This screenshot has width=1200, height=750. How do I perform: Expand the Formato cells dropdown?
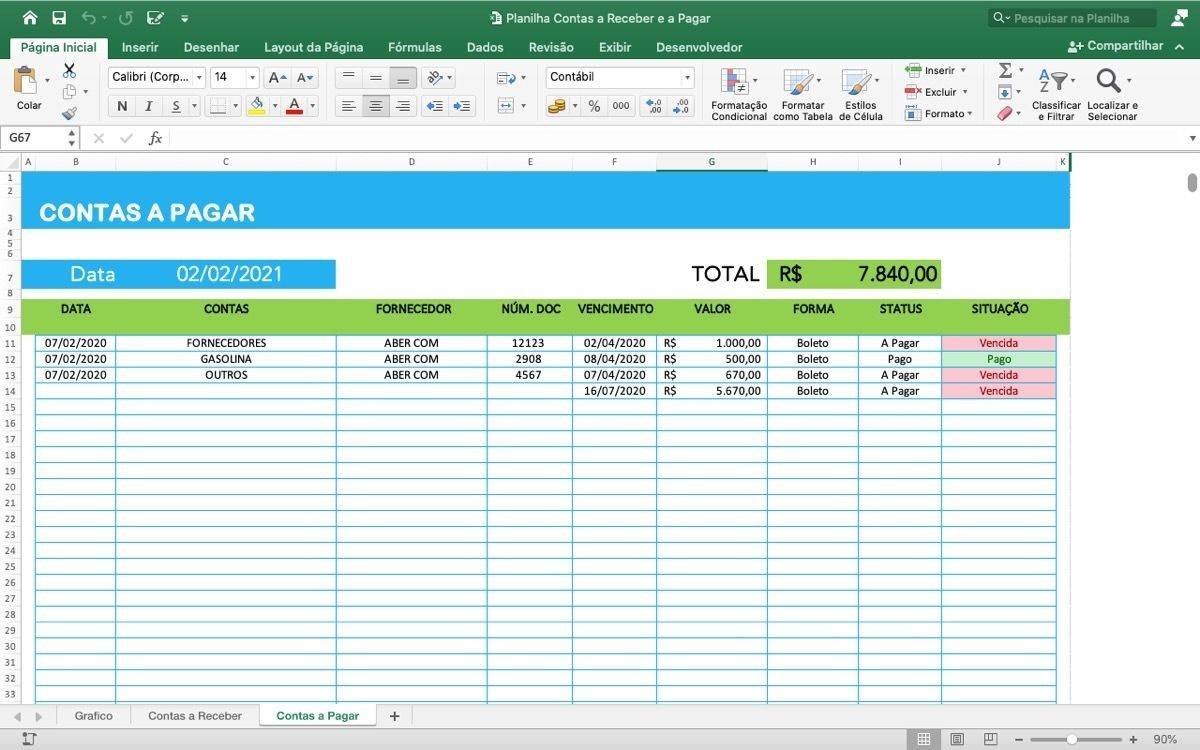pos(972,114)
